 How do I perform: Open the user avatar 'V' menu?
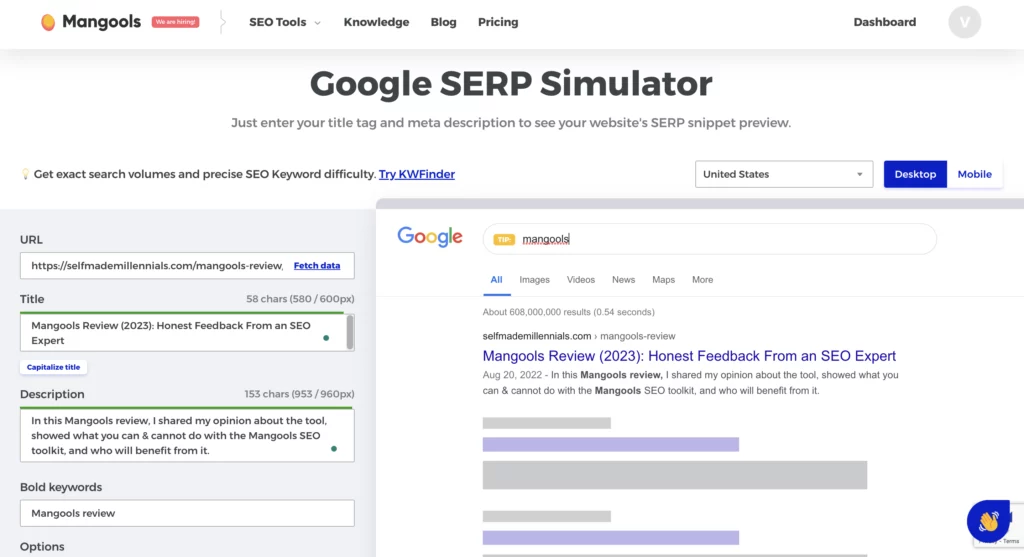pyautogui.click(x=964, y=22)
